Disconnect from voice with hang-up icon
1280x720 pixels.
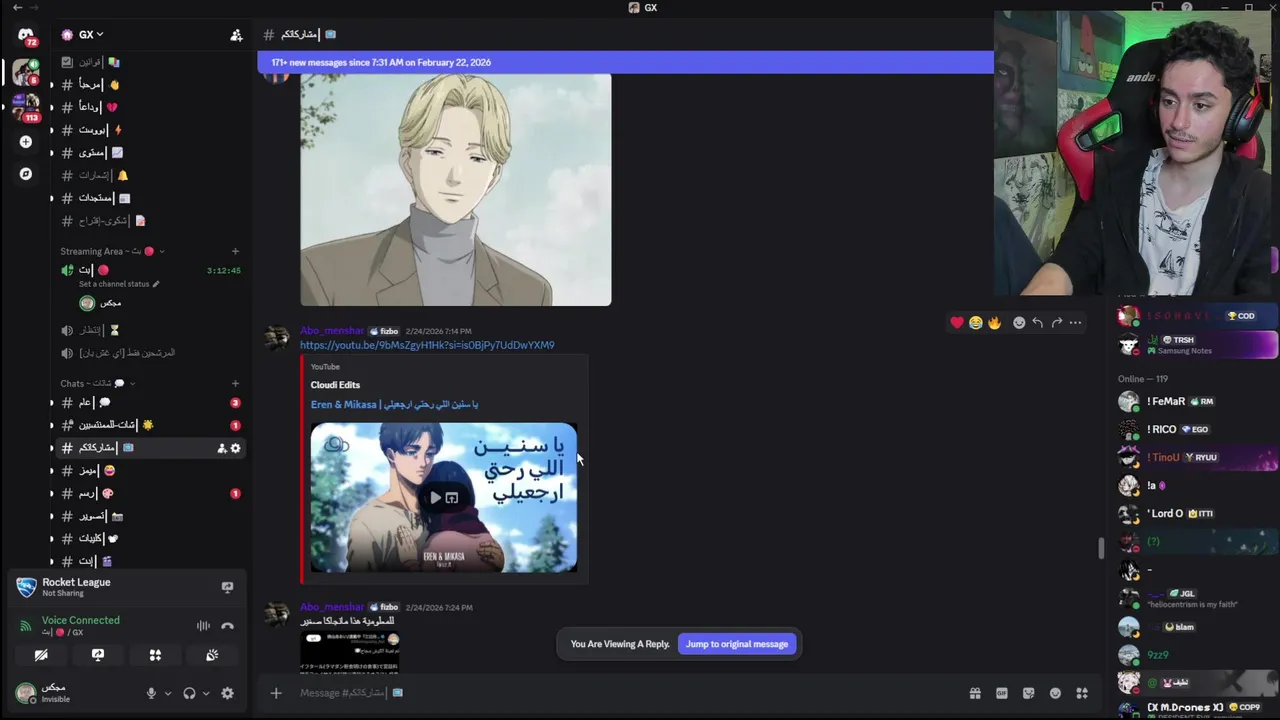[227, 626]
